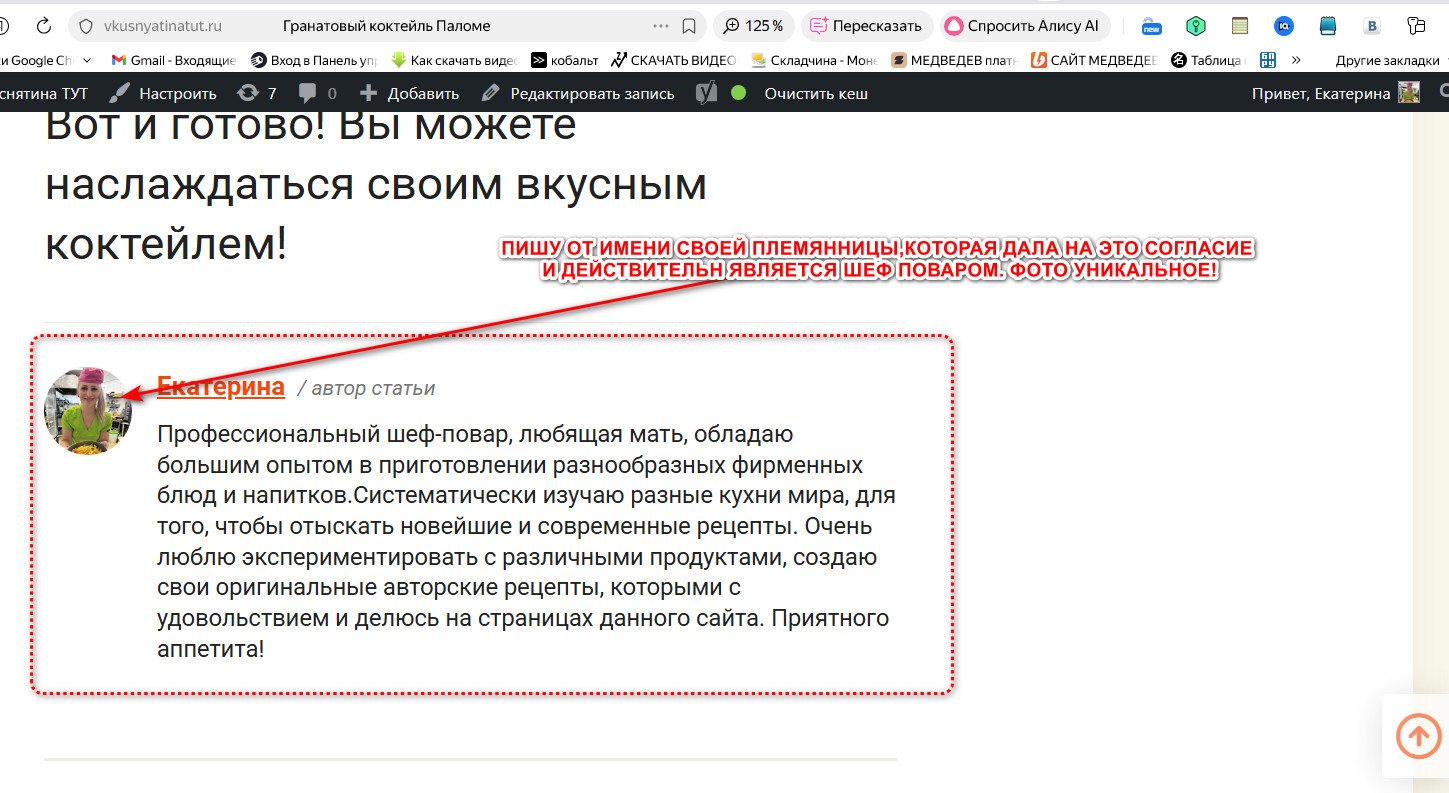Click the page title text Гранатовый коктейль Паломе
The height and width of the screenshot is (793, 1449).
[x=387, y=26]
